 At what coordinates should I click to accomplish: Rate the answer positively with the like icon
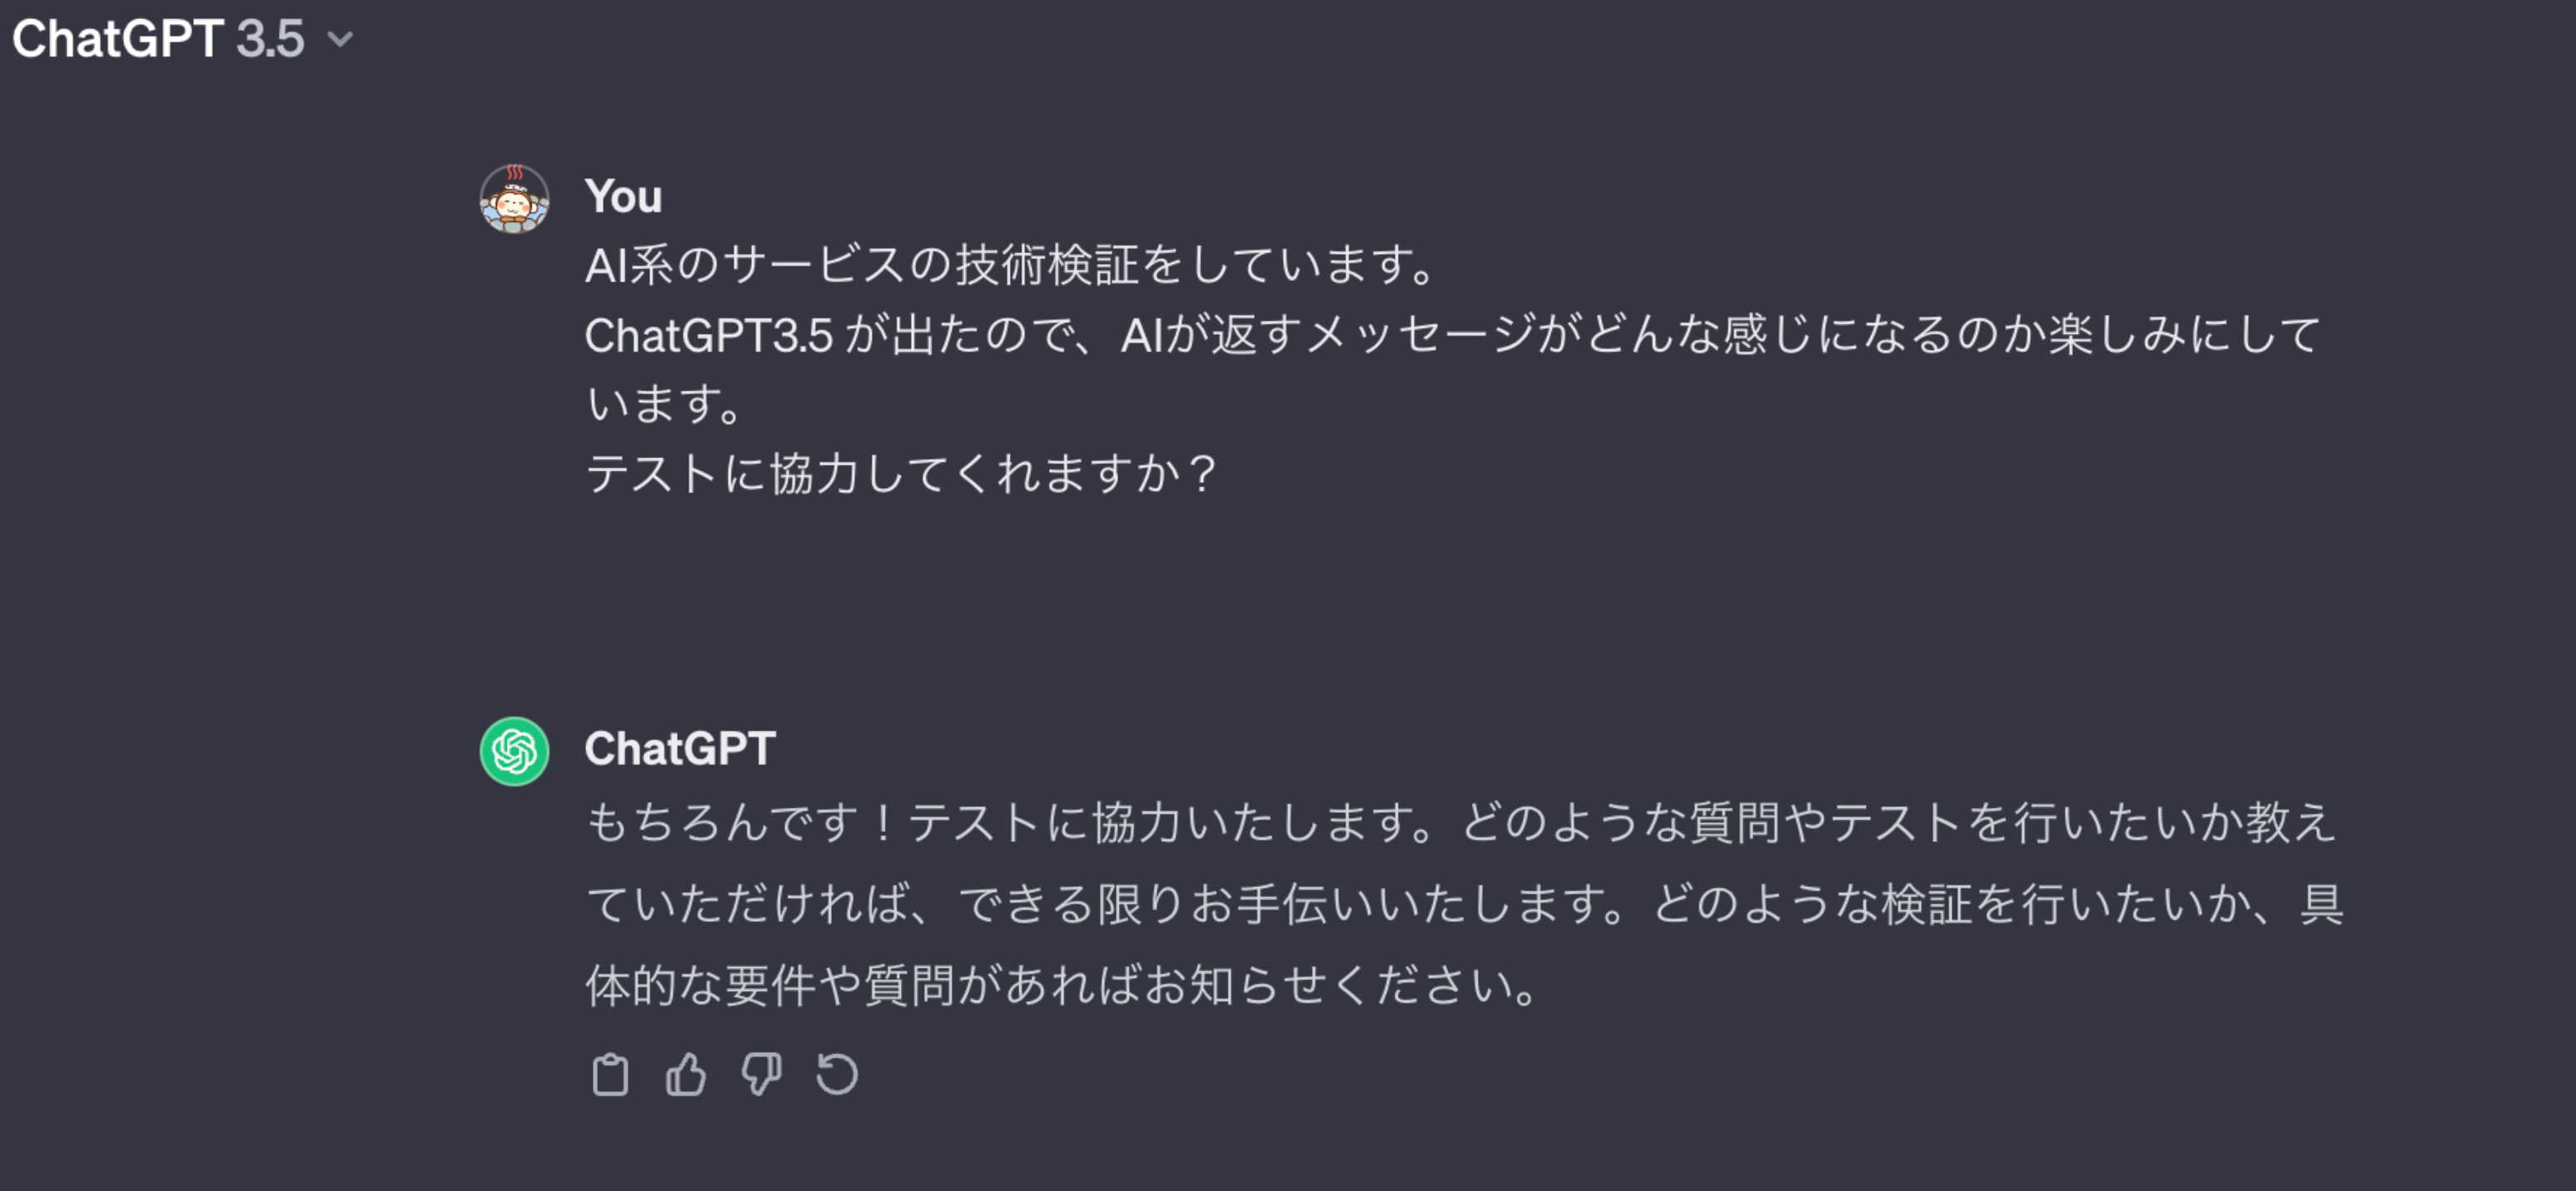686,1075
